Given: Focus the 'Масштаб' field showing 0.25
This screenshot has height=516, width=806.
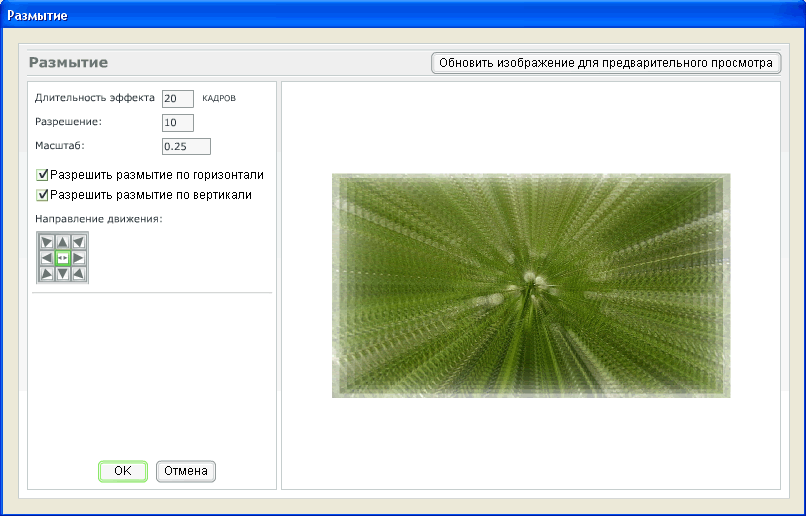Looking at the screenshot, I should (186, 146).
